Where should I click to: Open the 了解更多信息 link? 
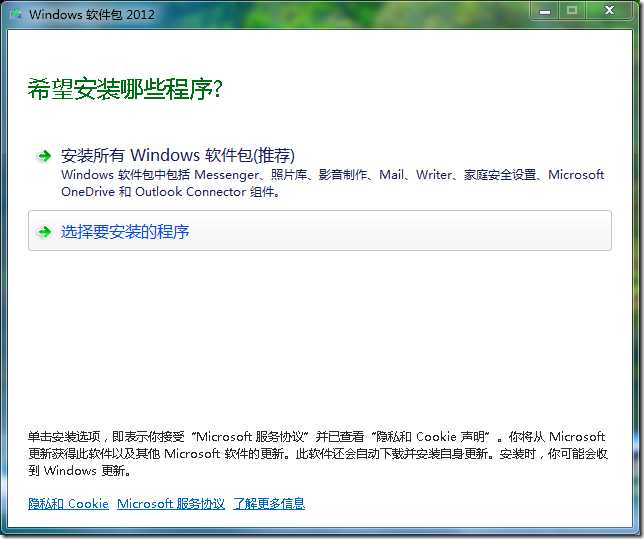(x=269, y=504)
